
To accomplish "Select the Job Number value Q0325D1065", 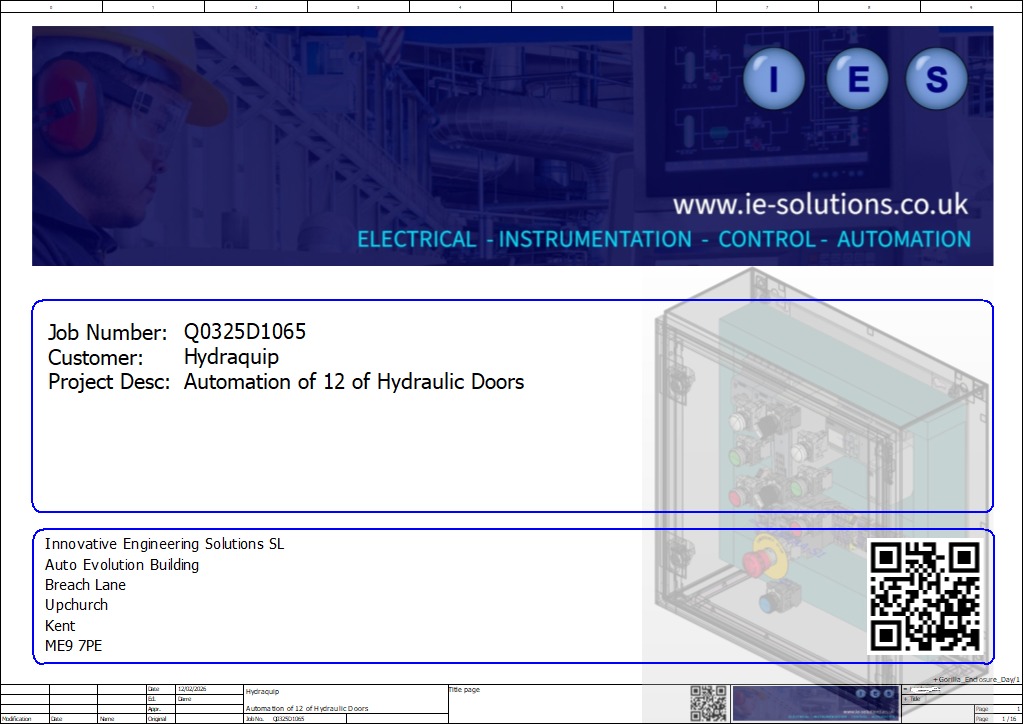I will (x=245, y=332).
